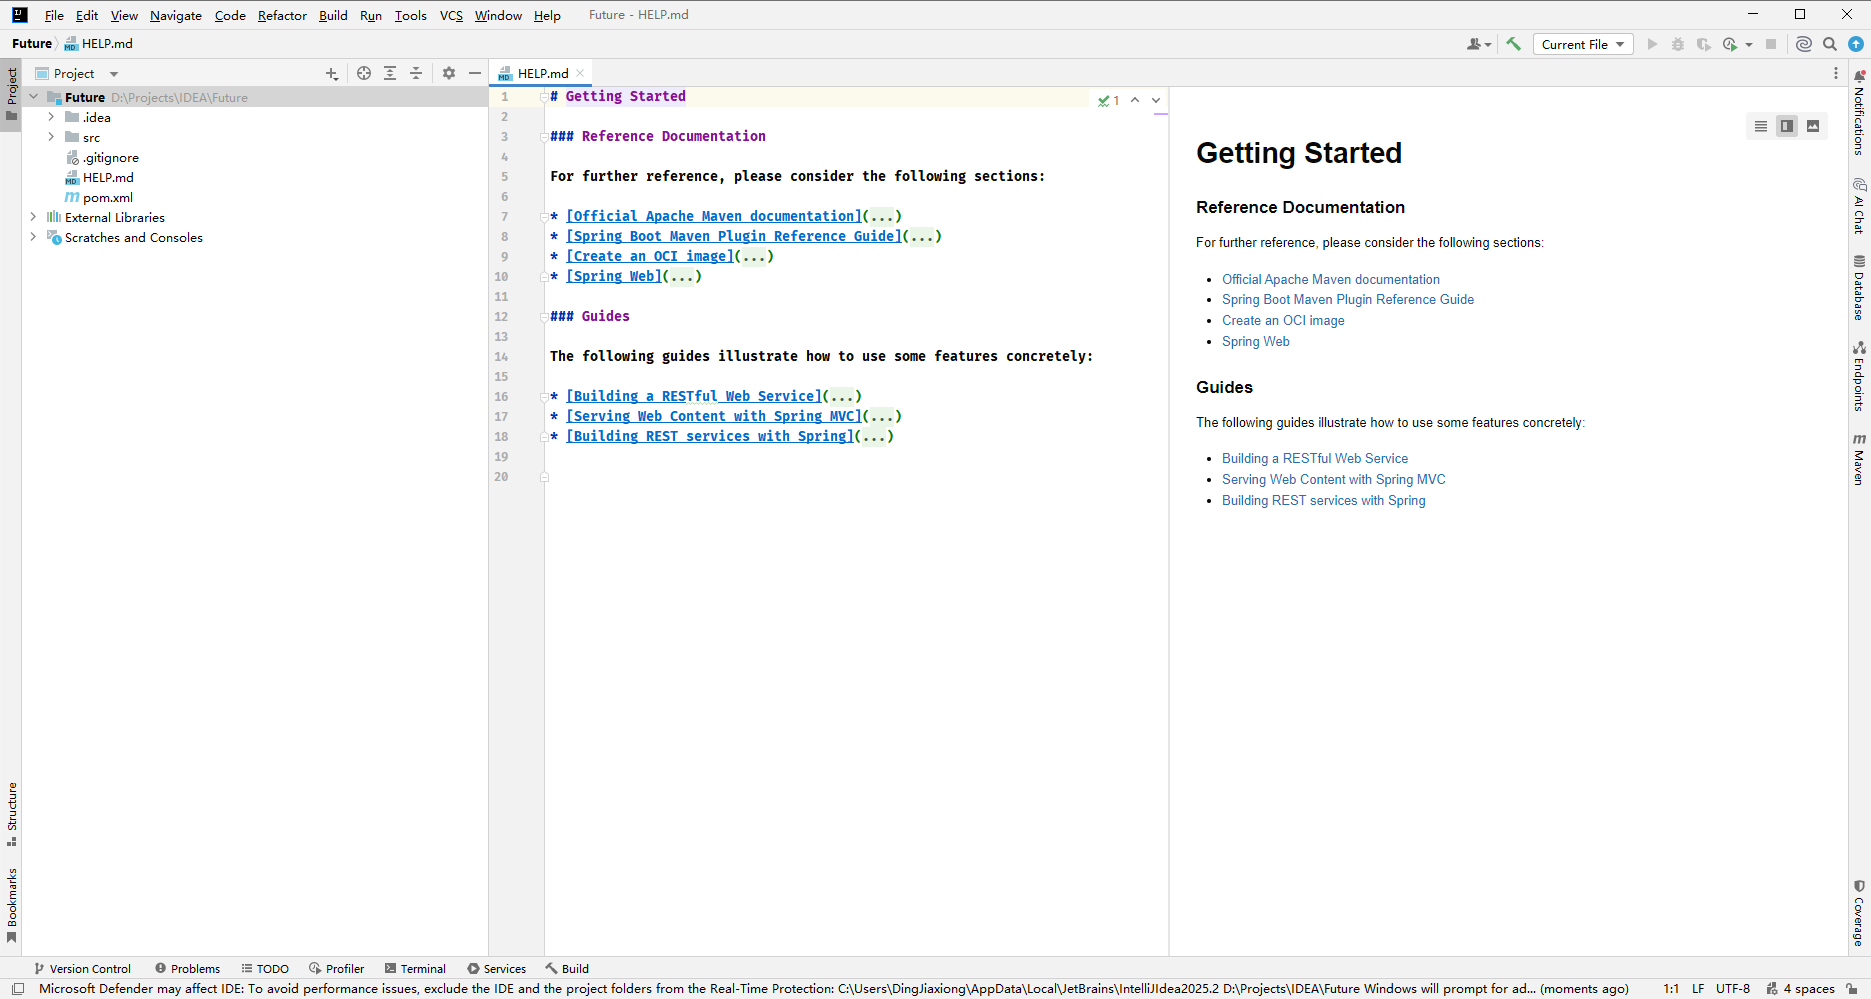1871x999 pixels.
Task: Collapse the Future project root node
Action: pyautogui.click(x=34, y=97)
